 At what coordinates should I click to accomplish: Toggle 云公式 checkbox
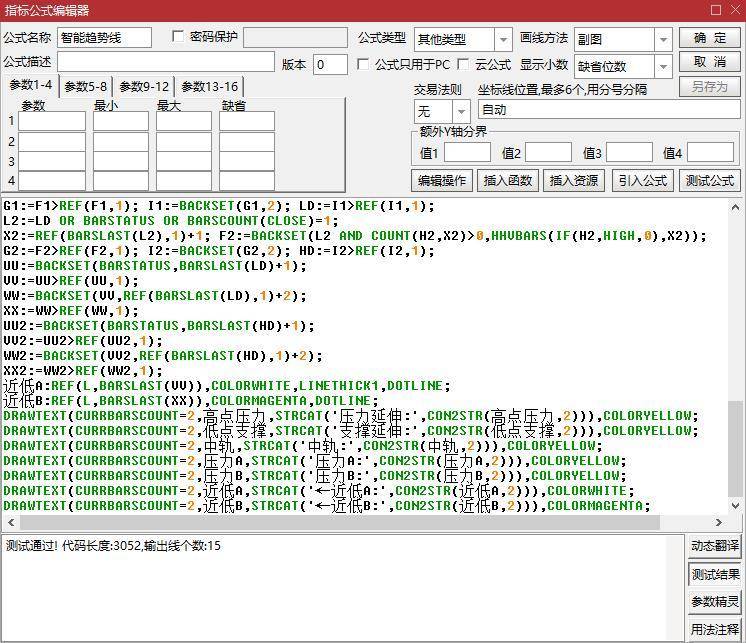tap(463, 64)
